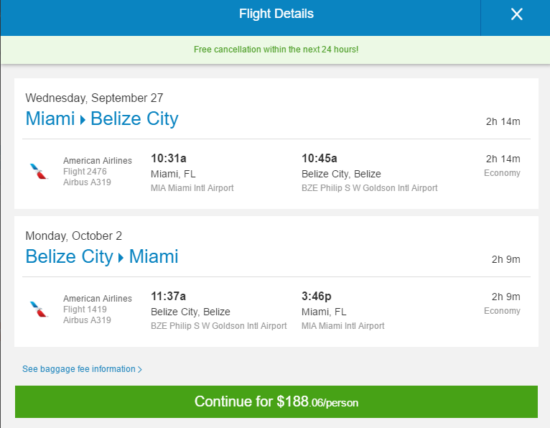The width and height of the screenshot is (550, 428).
Task: Click the Free cancellation within 24 hours banner
Action: [276, 49]
